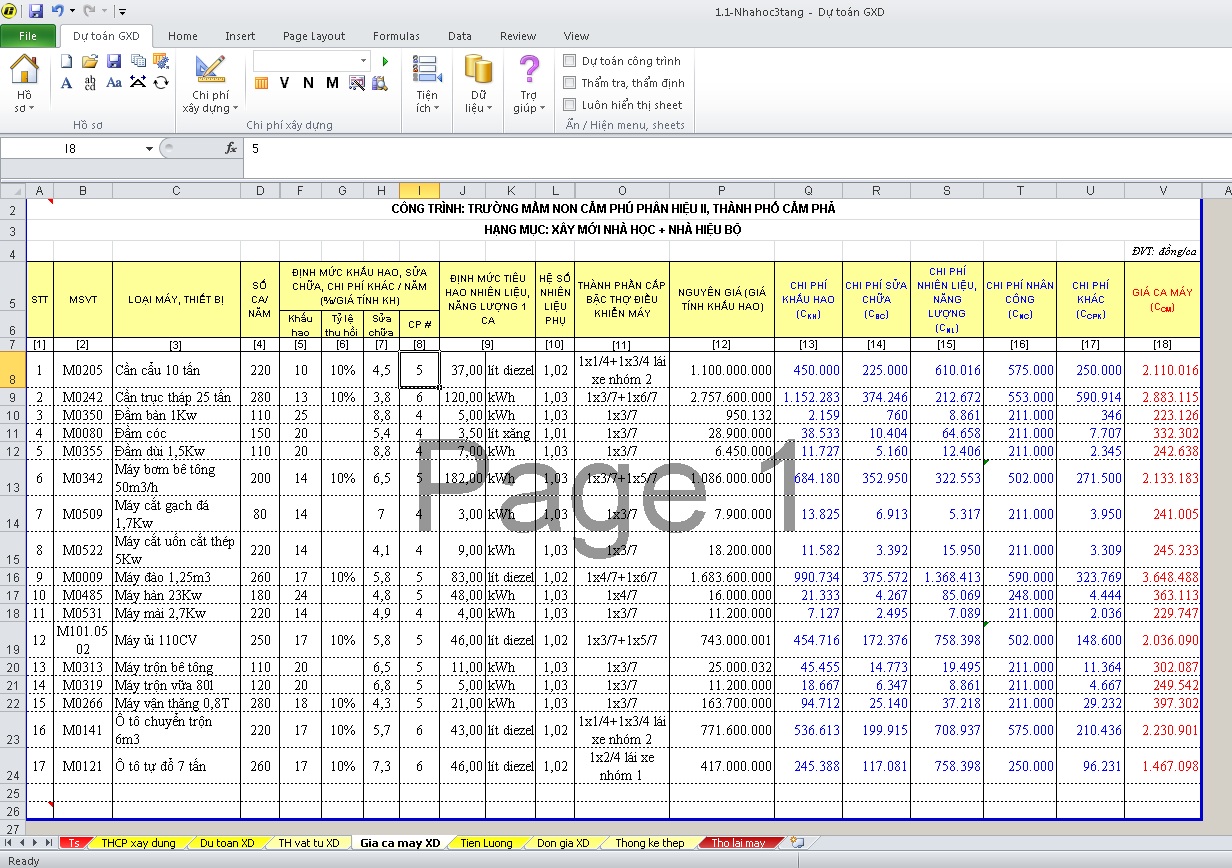
Task: Click the green play arrow in ribbon
Action: coord(385,62)
